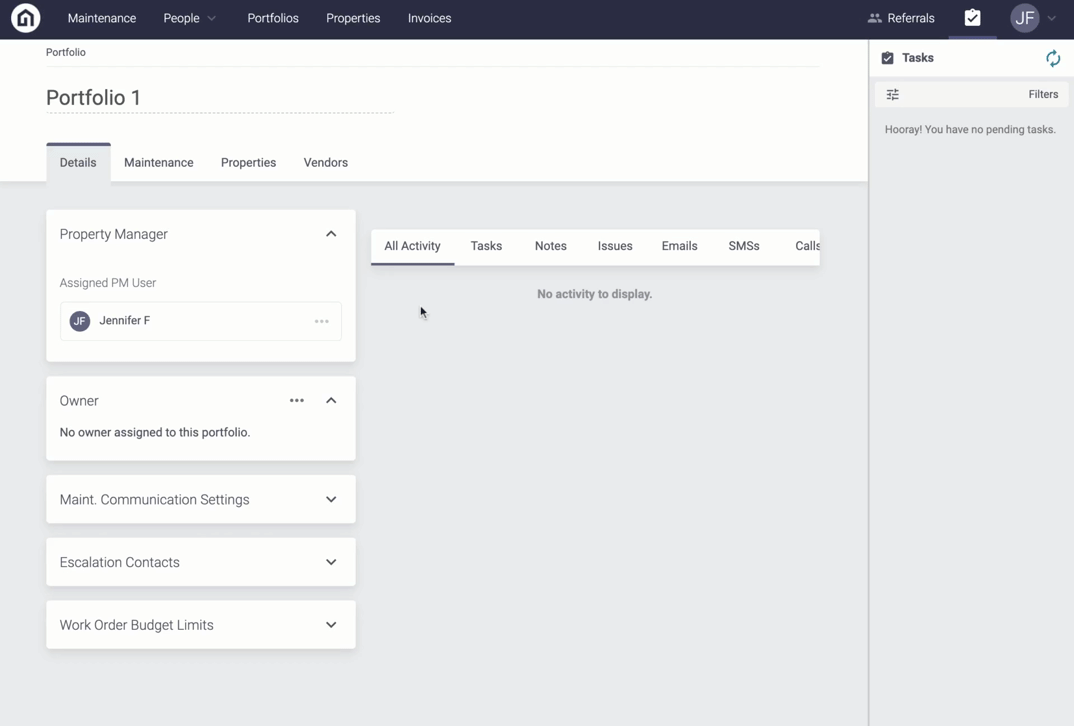Open Owner section more options

[297, 401]
